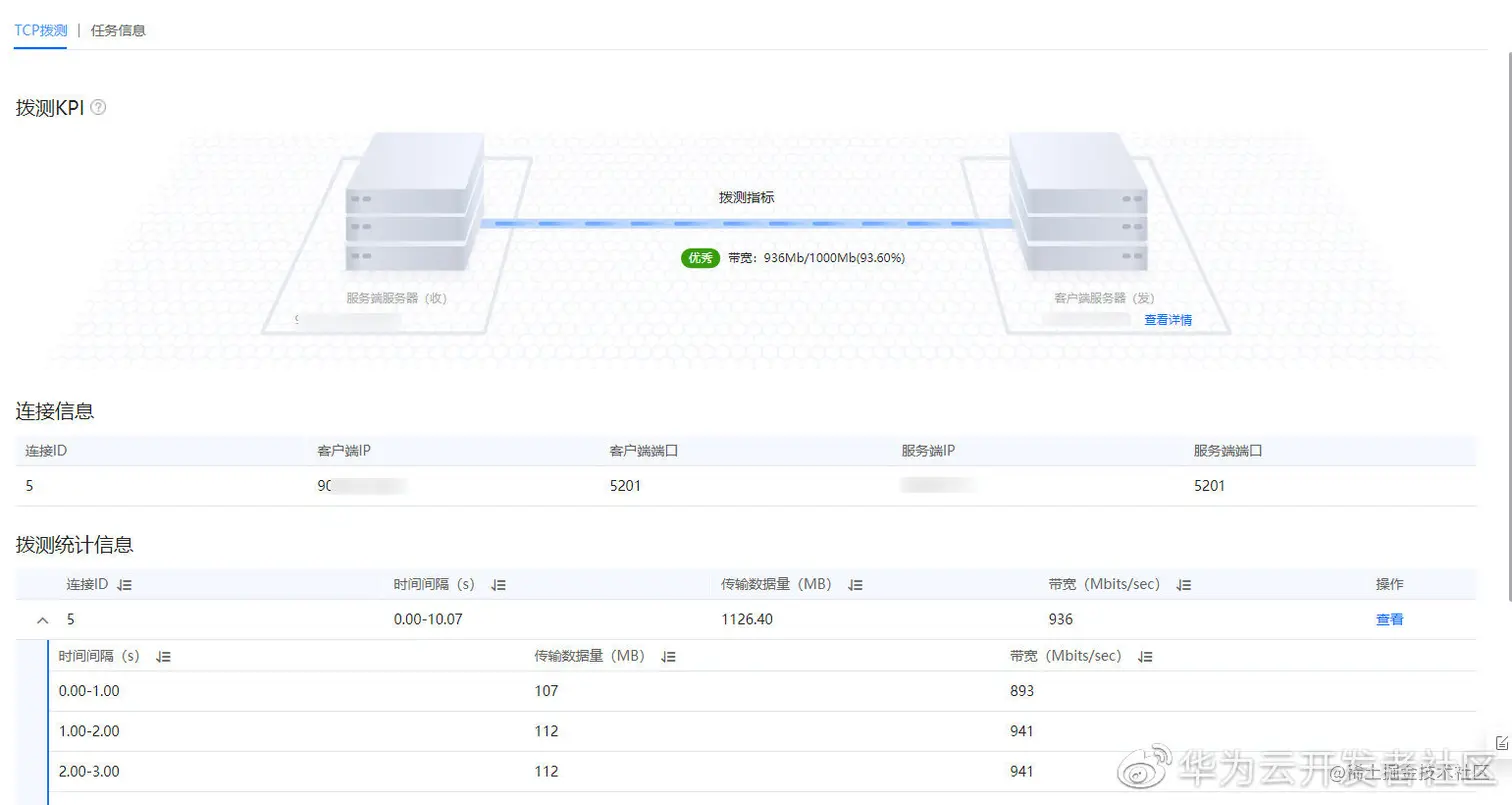The image size is (1512, 805).
Task: Sort main table by 传输数据量 icon
Action: [855, 585]
